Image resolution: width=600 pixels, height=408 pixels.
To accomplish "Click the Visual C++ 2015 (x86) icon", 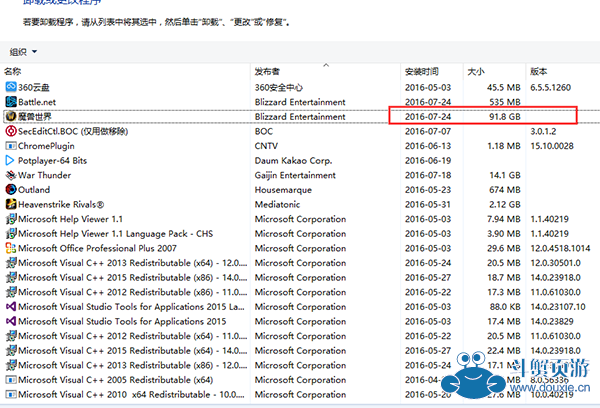I will pyautogui.click(x=11, y=277).
